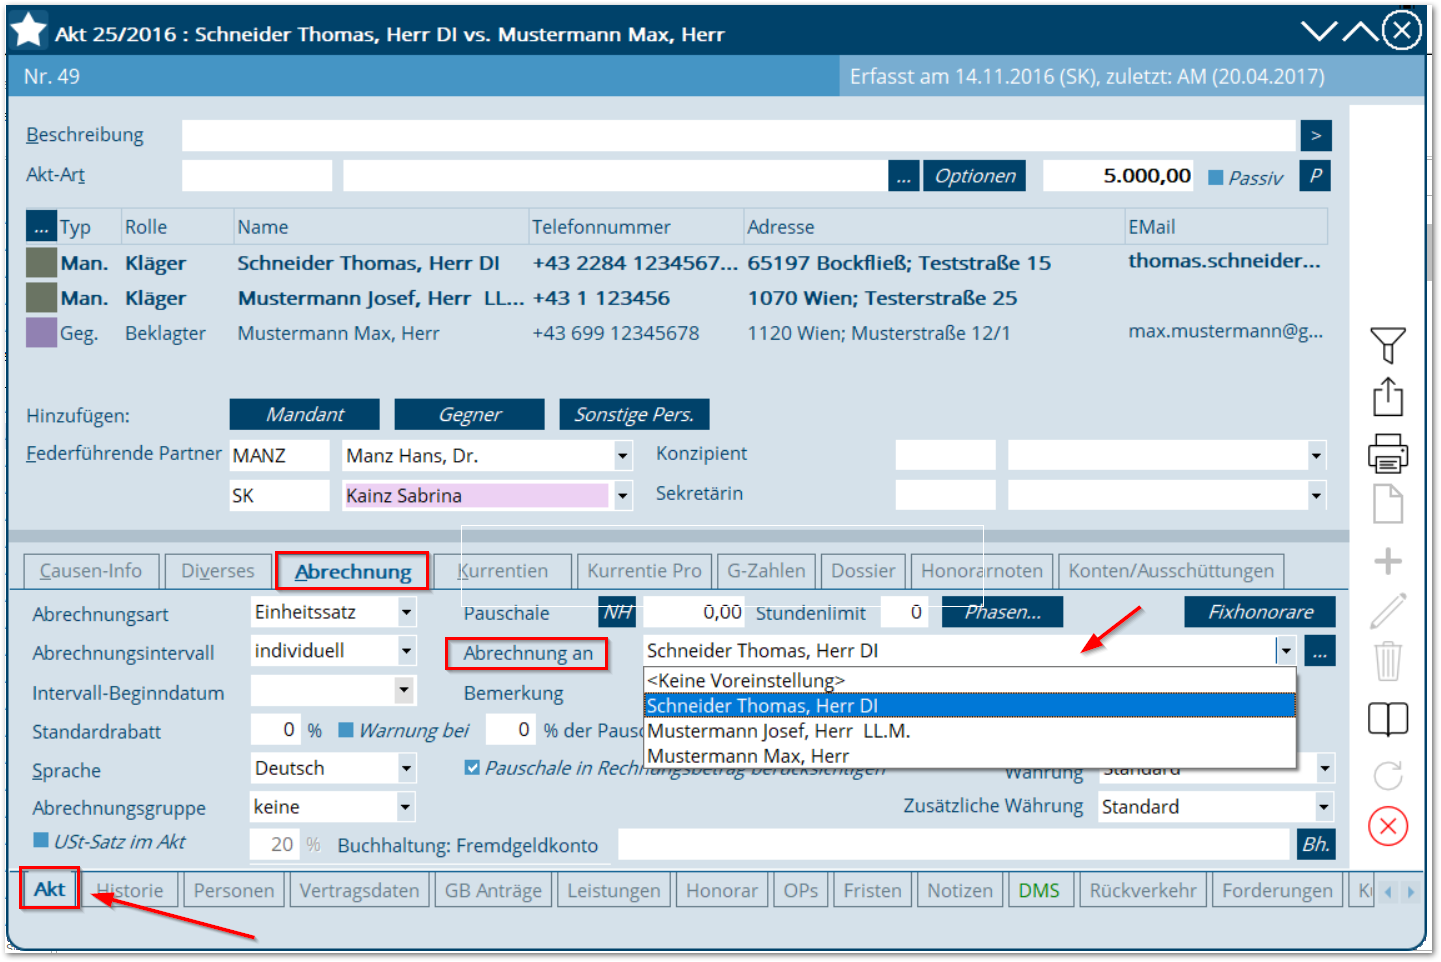Switch to Causen-Info tab

tap(91, 571)
